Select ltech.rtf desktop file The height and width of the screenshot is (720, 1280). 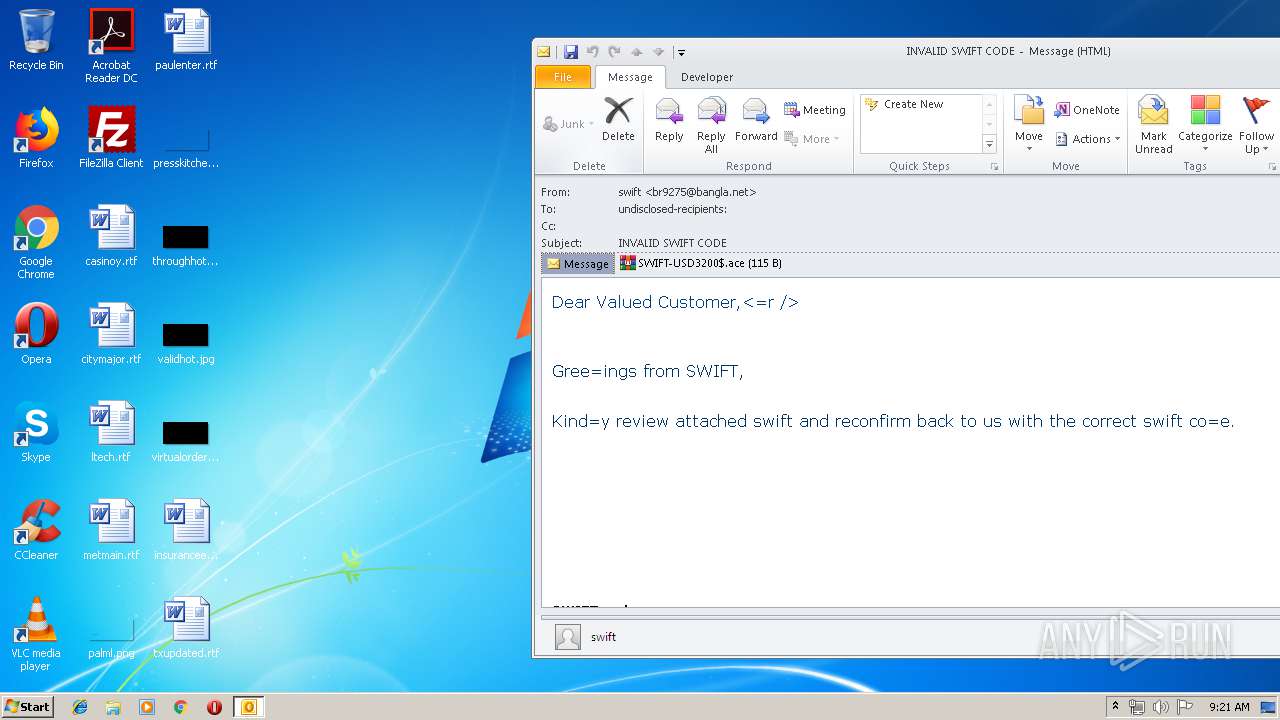[x=111, y=432]
